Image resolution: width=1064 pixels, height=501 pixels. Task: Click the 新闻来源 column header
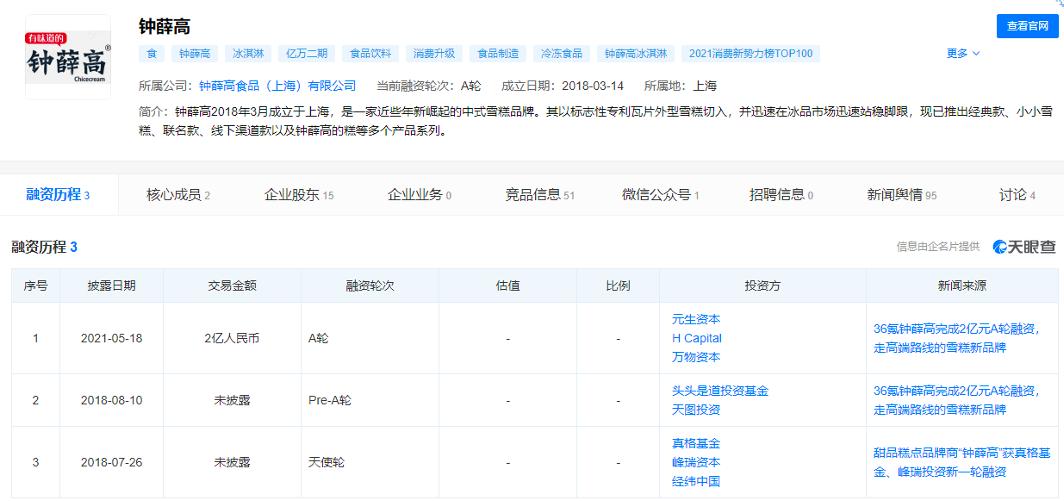tap(962, 286)
